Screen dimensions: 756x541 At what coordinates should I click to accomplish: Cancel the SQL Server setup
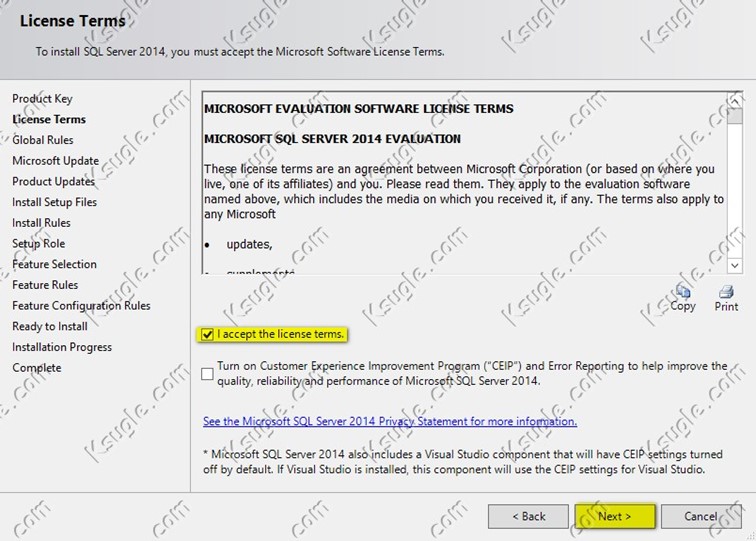[x=701, y=516]
